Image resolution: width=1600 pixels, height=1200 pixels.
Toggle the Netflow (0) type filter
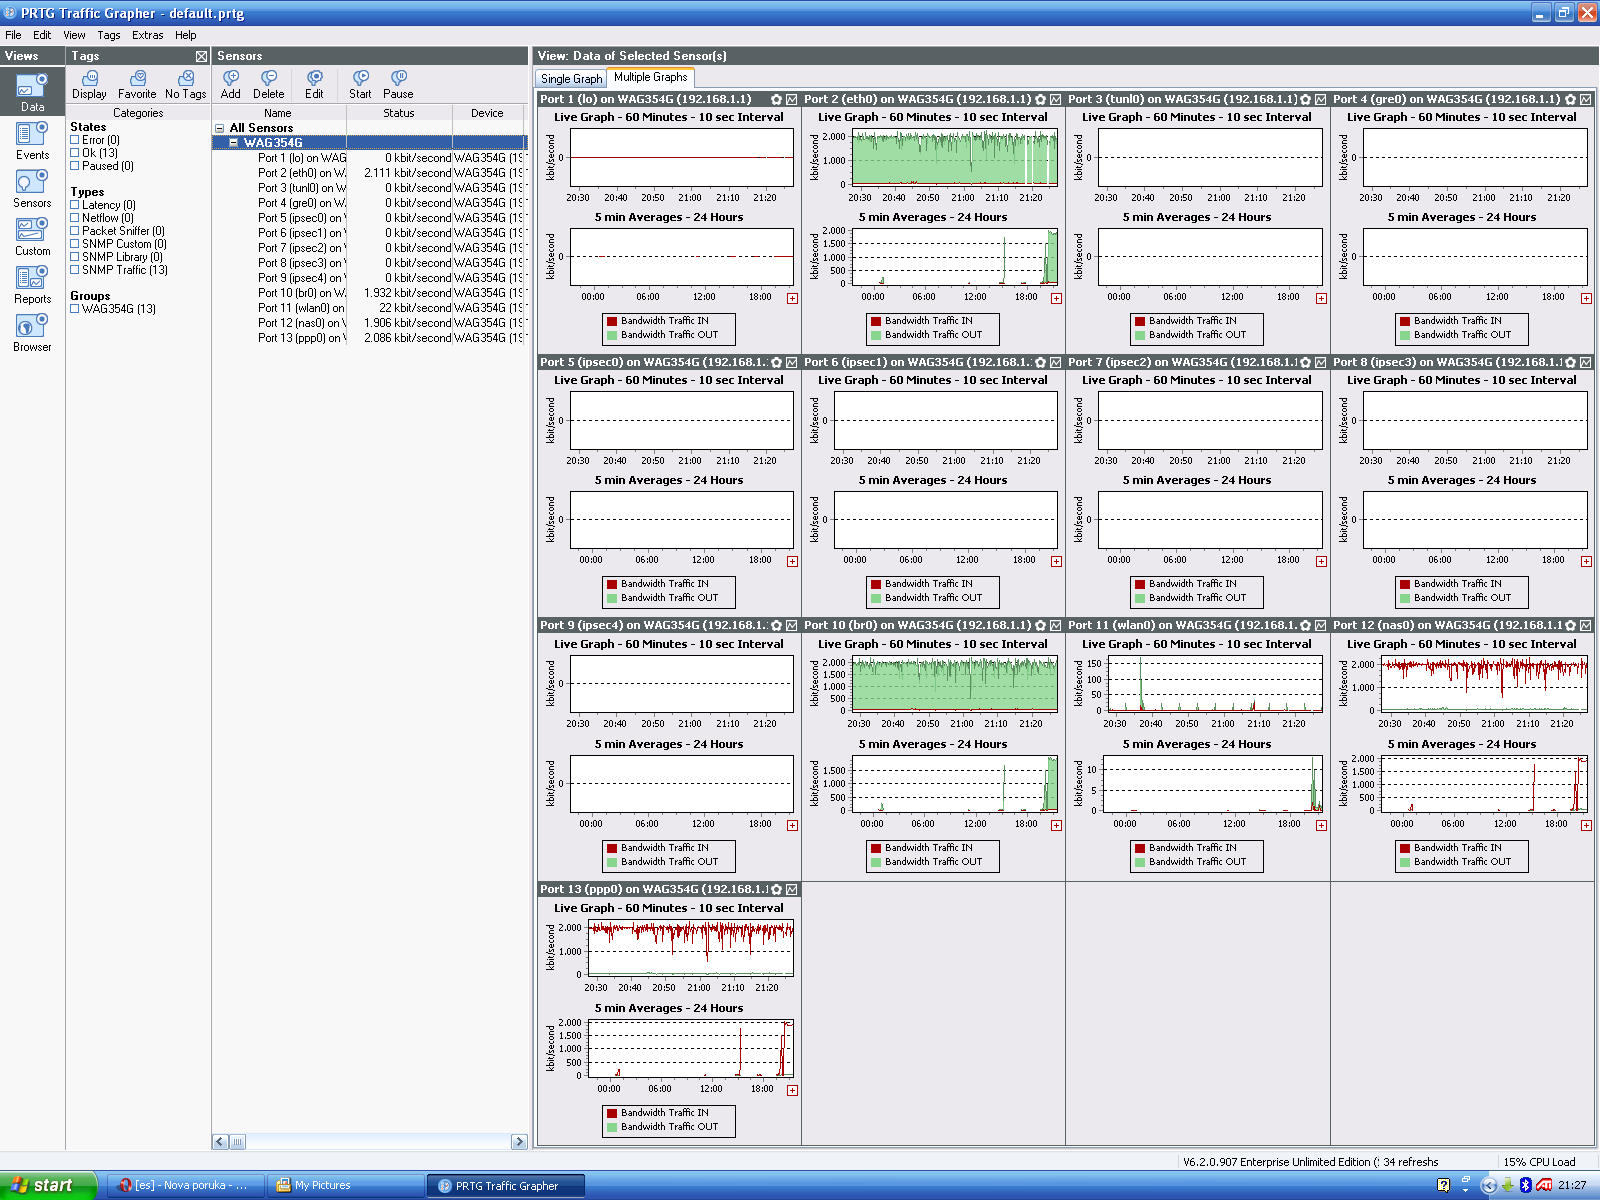74,218
